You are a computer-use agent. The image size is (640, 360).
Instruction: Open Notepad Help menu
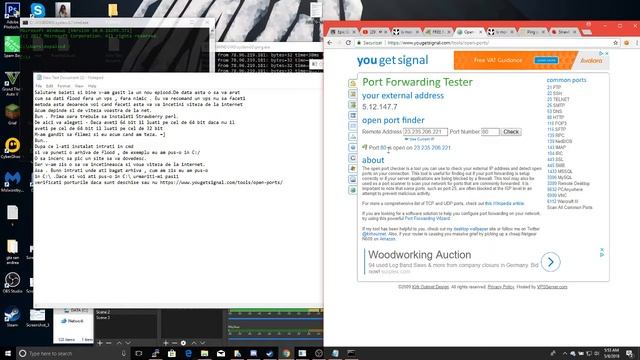click(92, 86)
